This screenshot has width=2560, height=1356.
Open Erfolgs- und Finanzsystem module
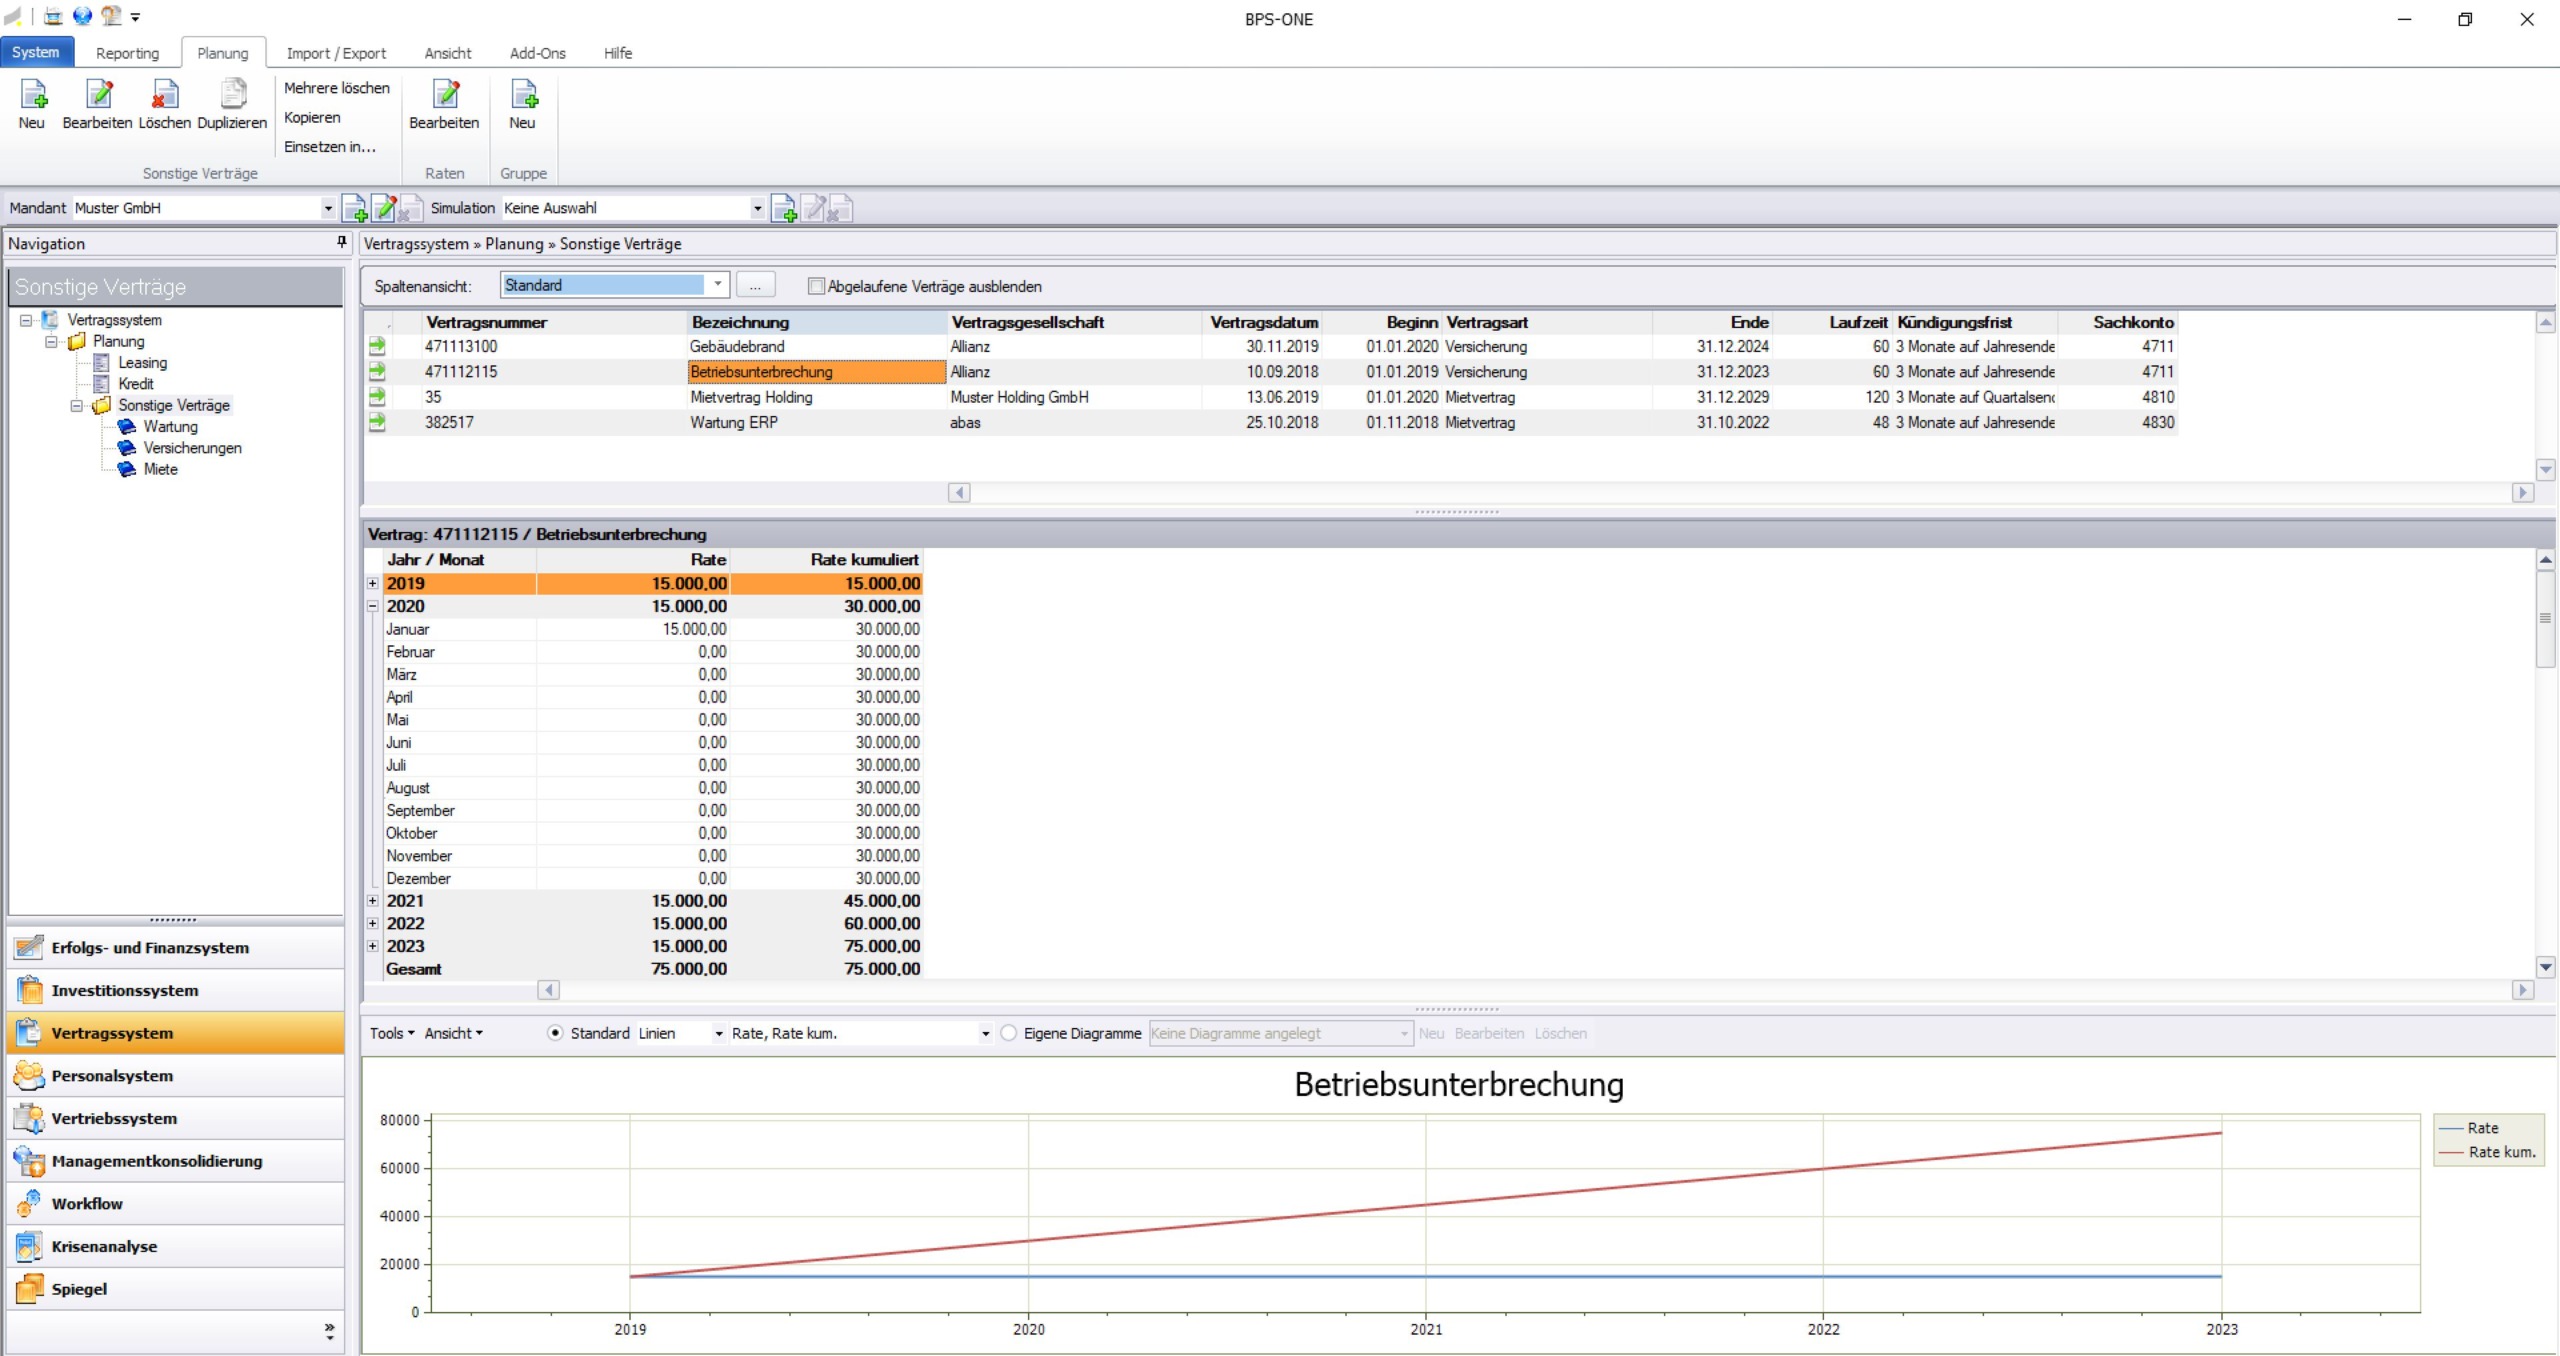[x=176, y=948]
